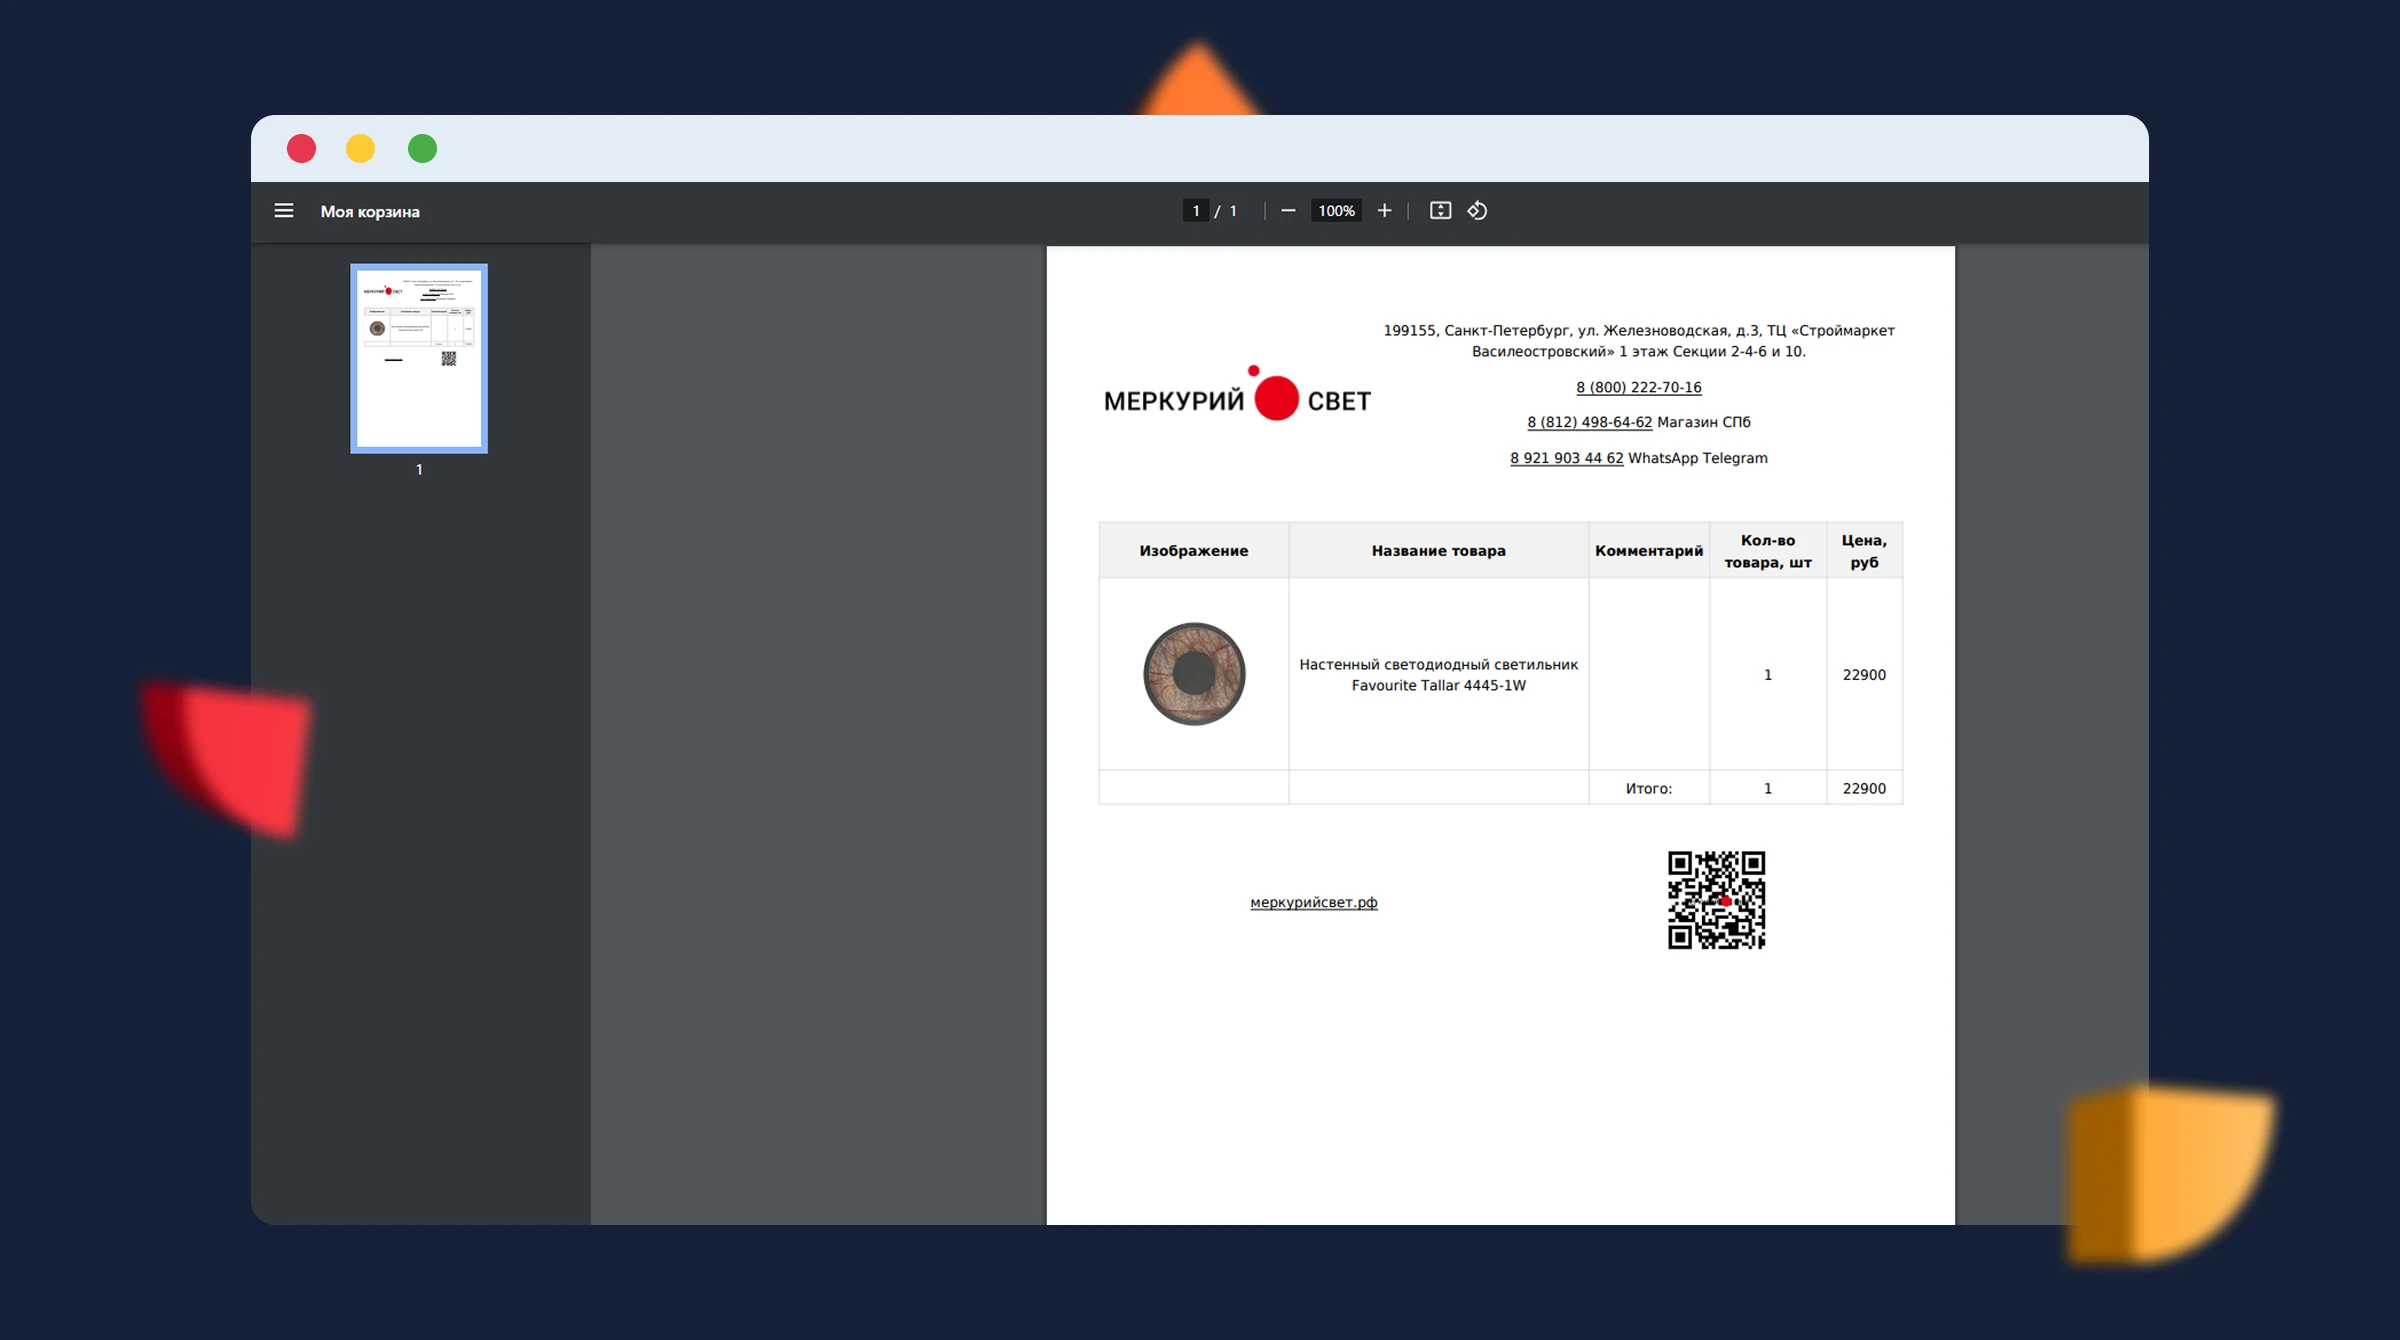Click the zoom in plus icon
The width and height of the screenshot is (2400, 1340).
pyautogui.click(x=1384, y=211)
